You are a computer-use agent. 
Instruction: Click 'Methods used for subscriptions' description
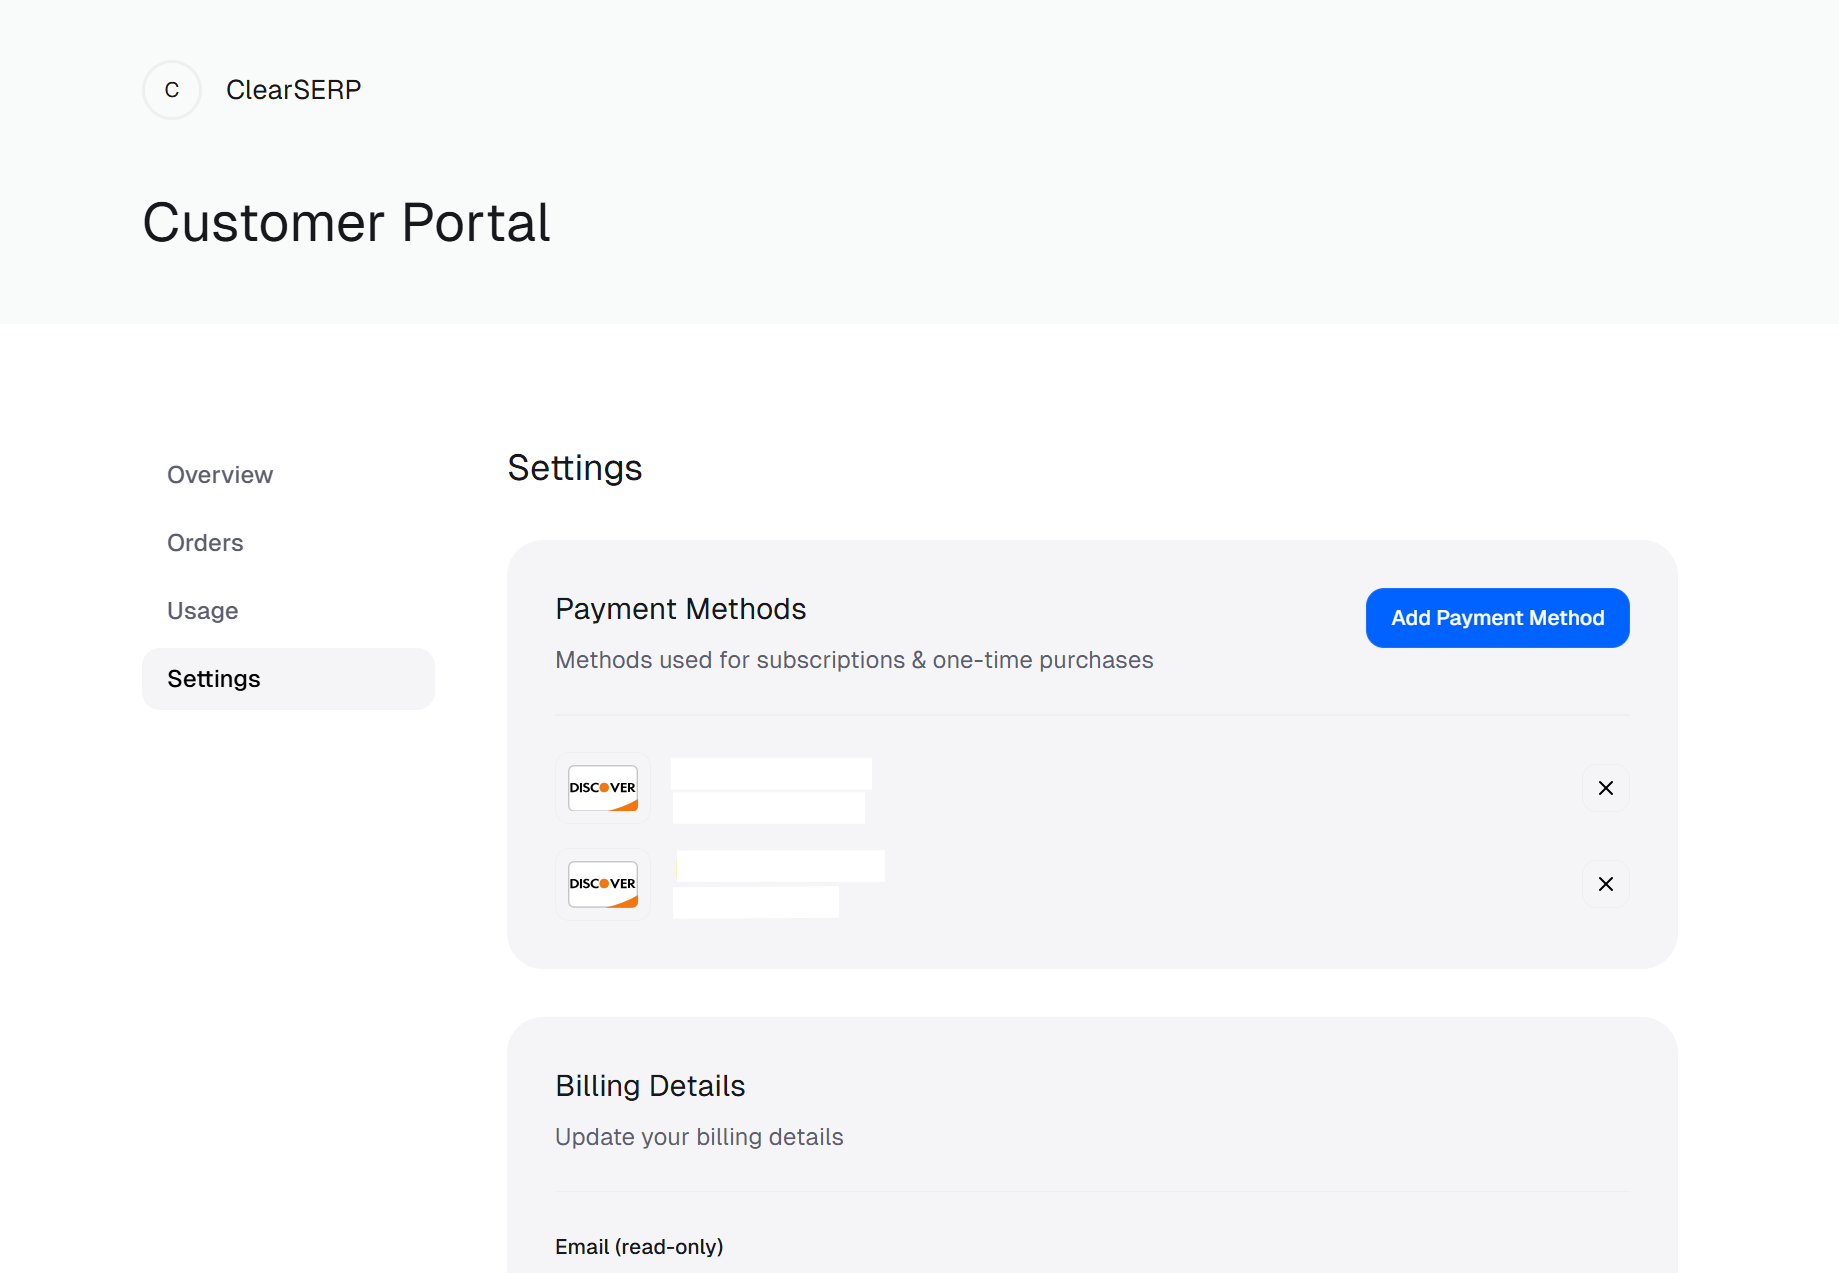854,660
